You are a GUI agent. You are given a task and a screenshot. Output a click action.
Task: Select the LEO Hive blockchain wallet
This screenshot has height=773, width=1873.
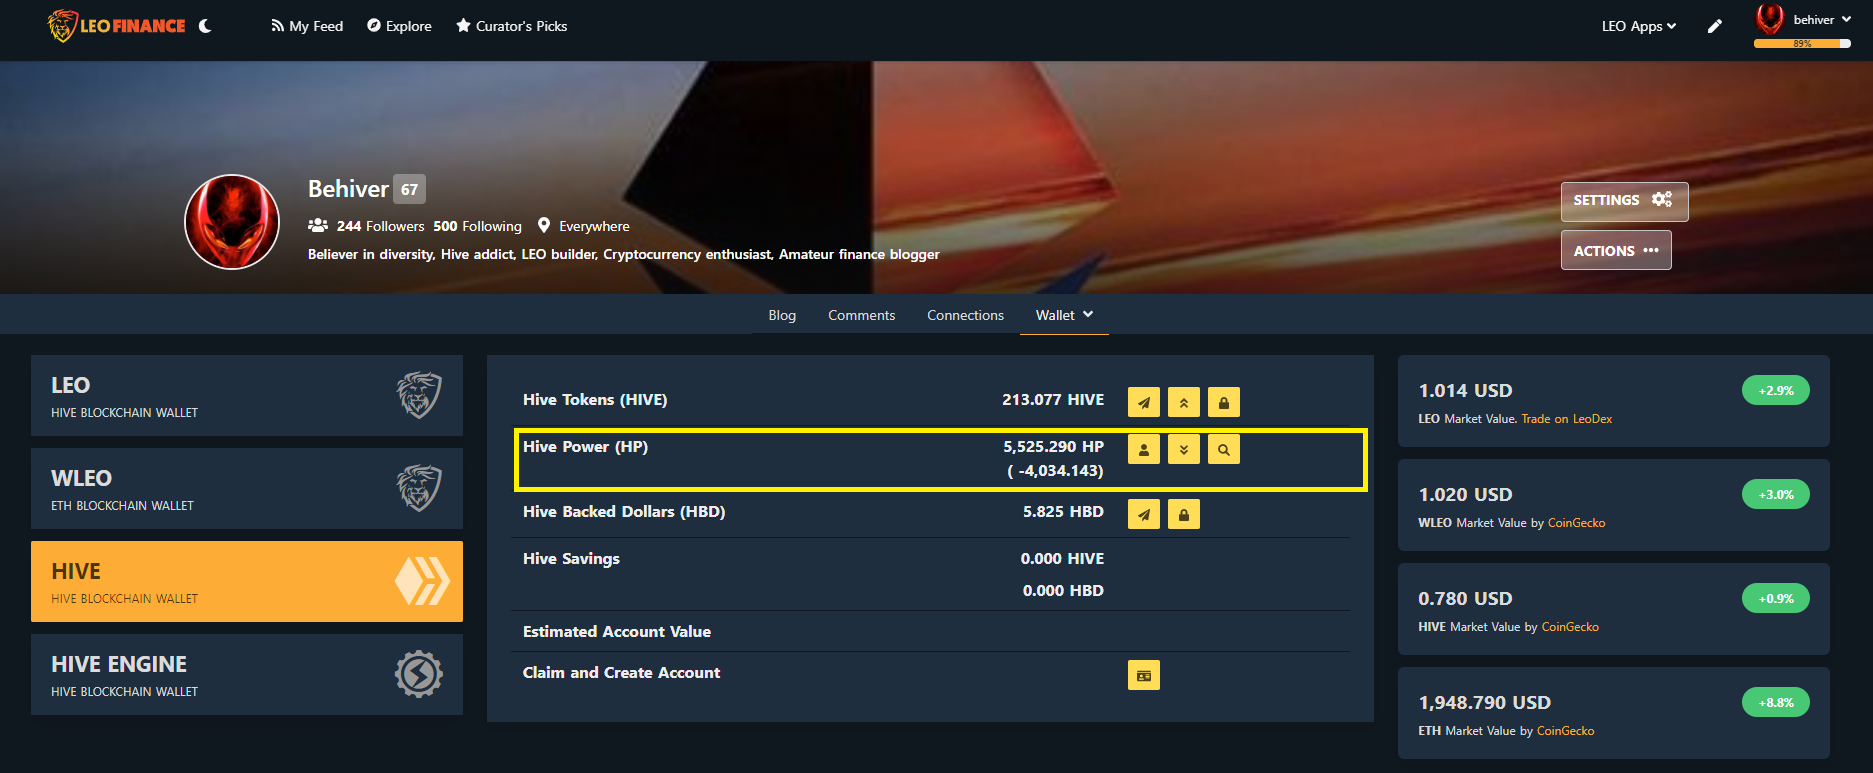247,396
